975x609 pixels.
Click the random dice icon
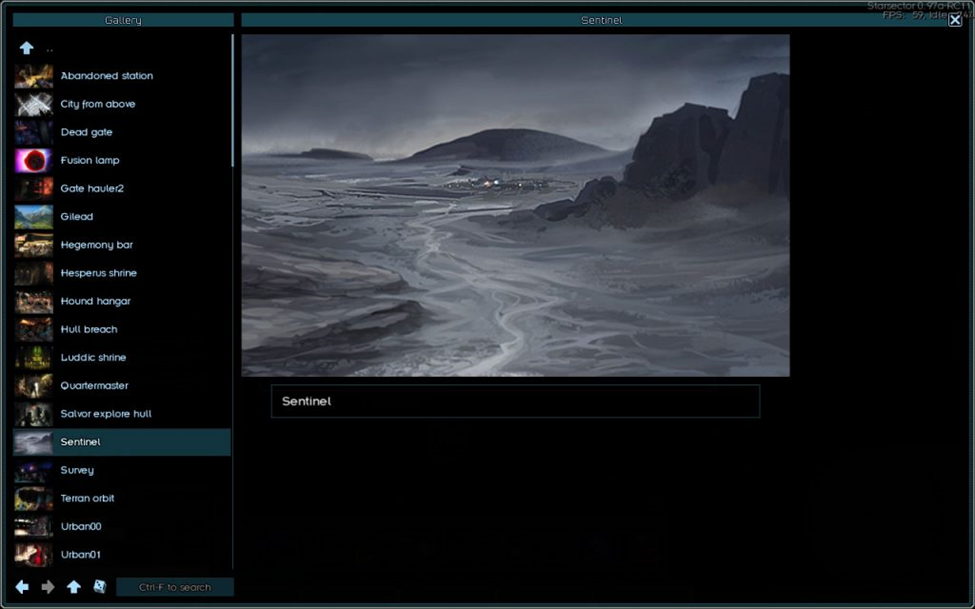pos(100,587)
